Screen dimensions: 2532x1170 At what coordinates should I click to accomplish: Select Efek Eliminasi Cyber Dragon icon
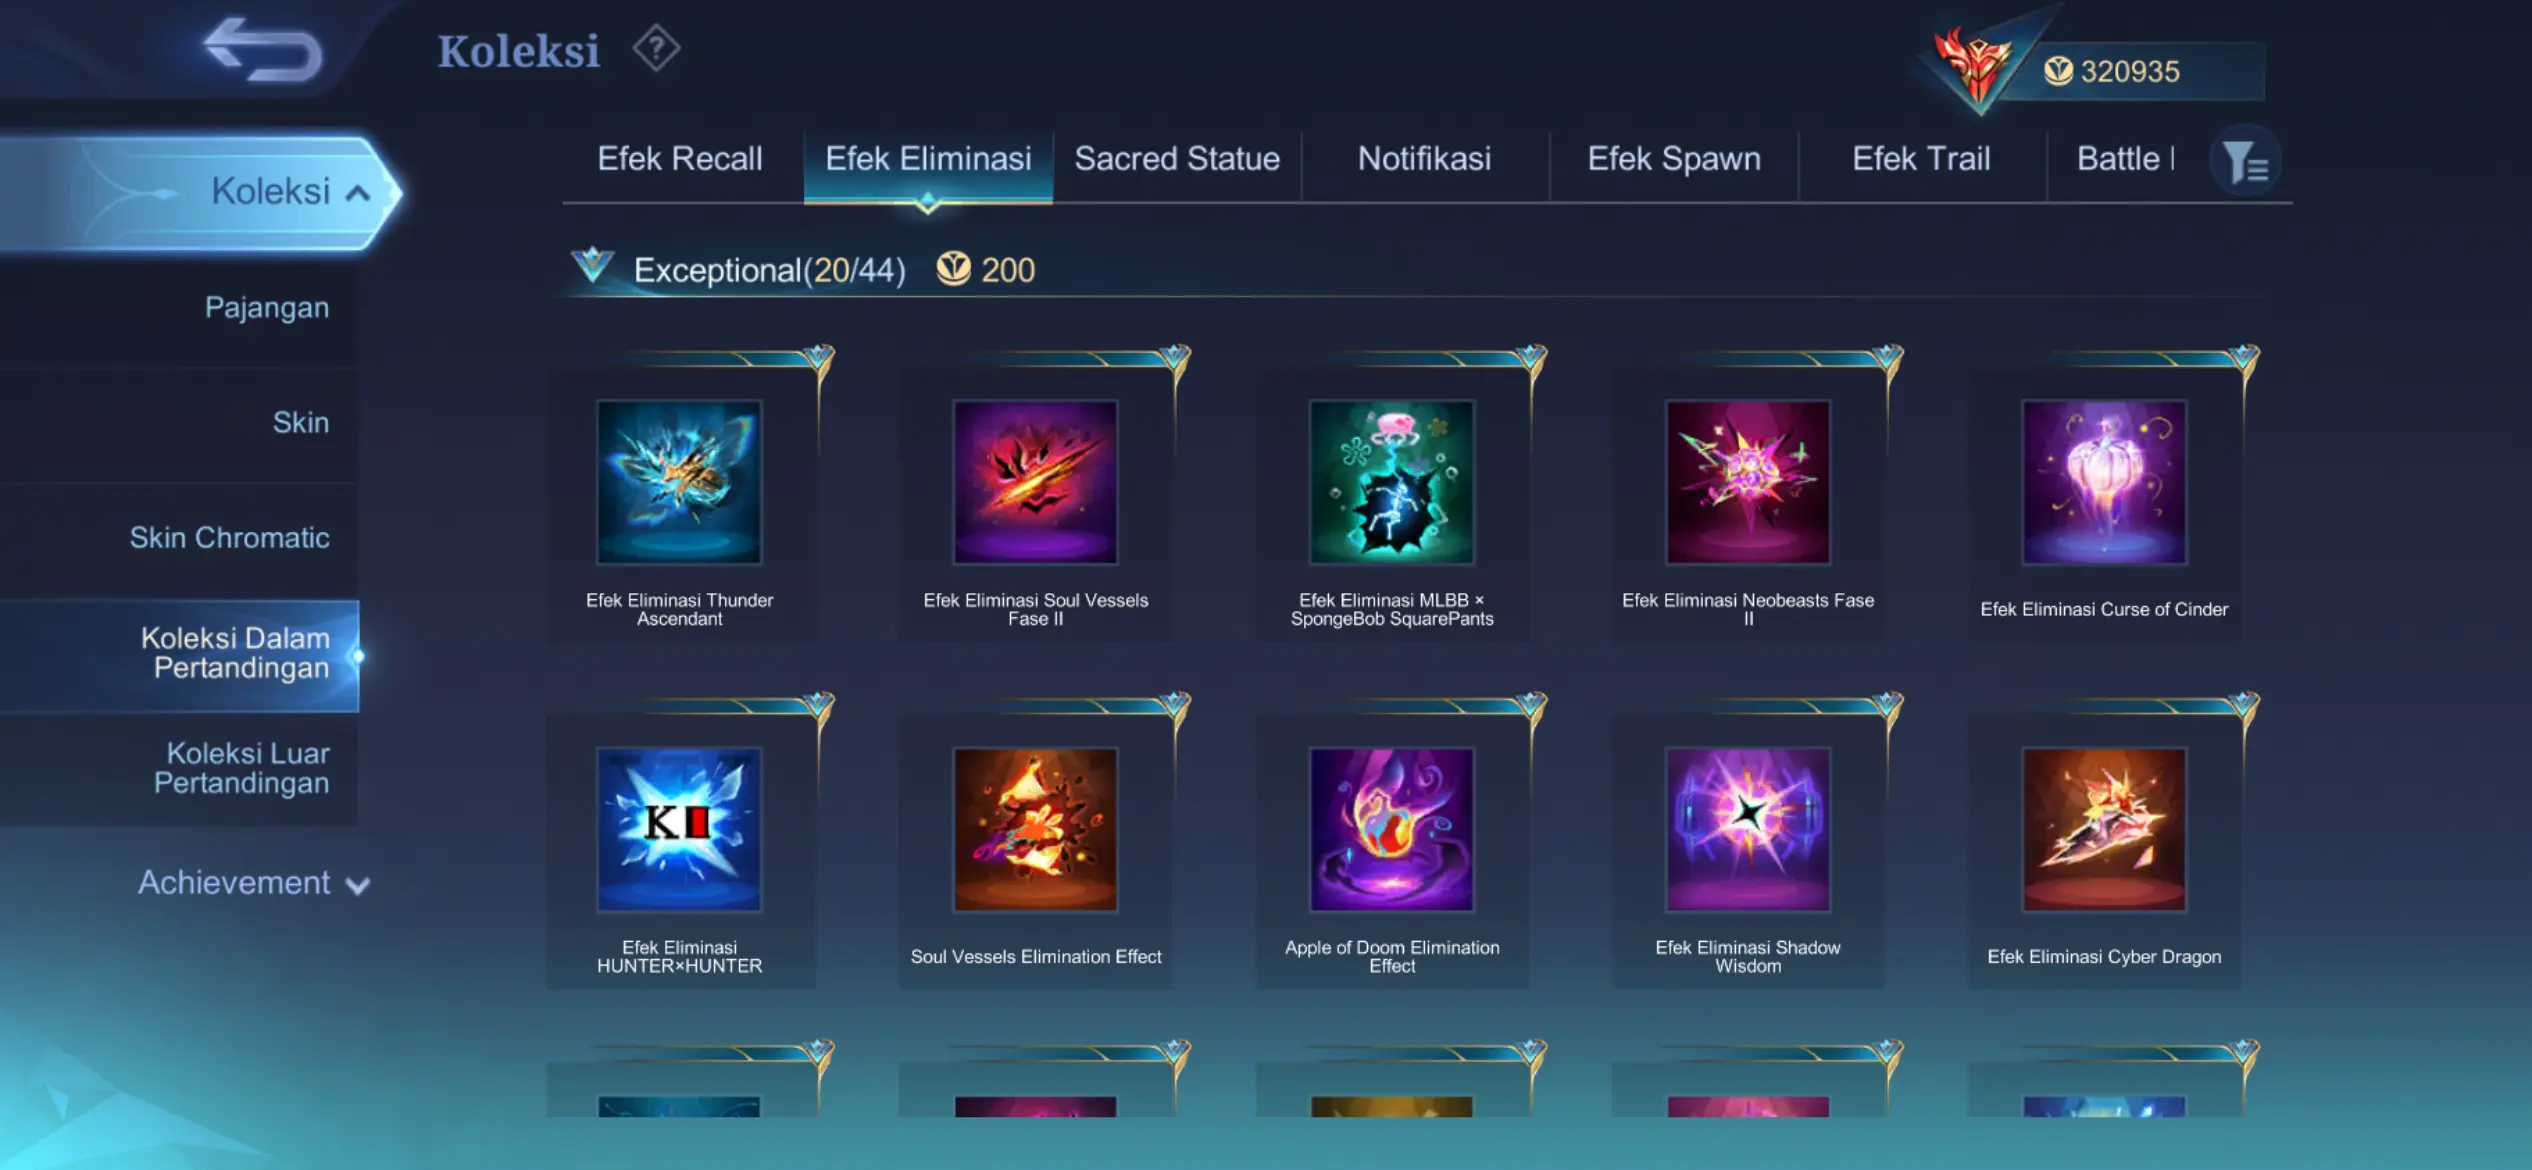[2104, 829]
